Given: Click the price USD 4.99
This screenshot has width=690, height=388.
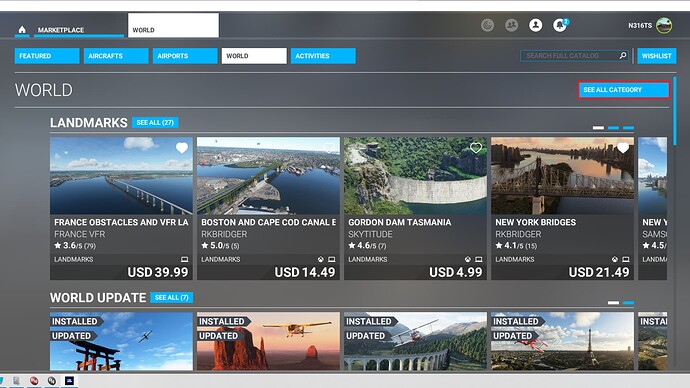Looking at the screenshot, I should (x=456, y=272).
